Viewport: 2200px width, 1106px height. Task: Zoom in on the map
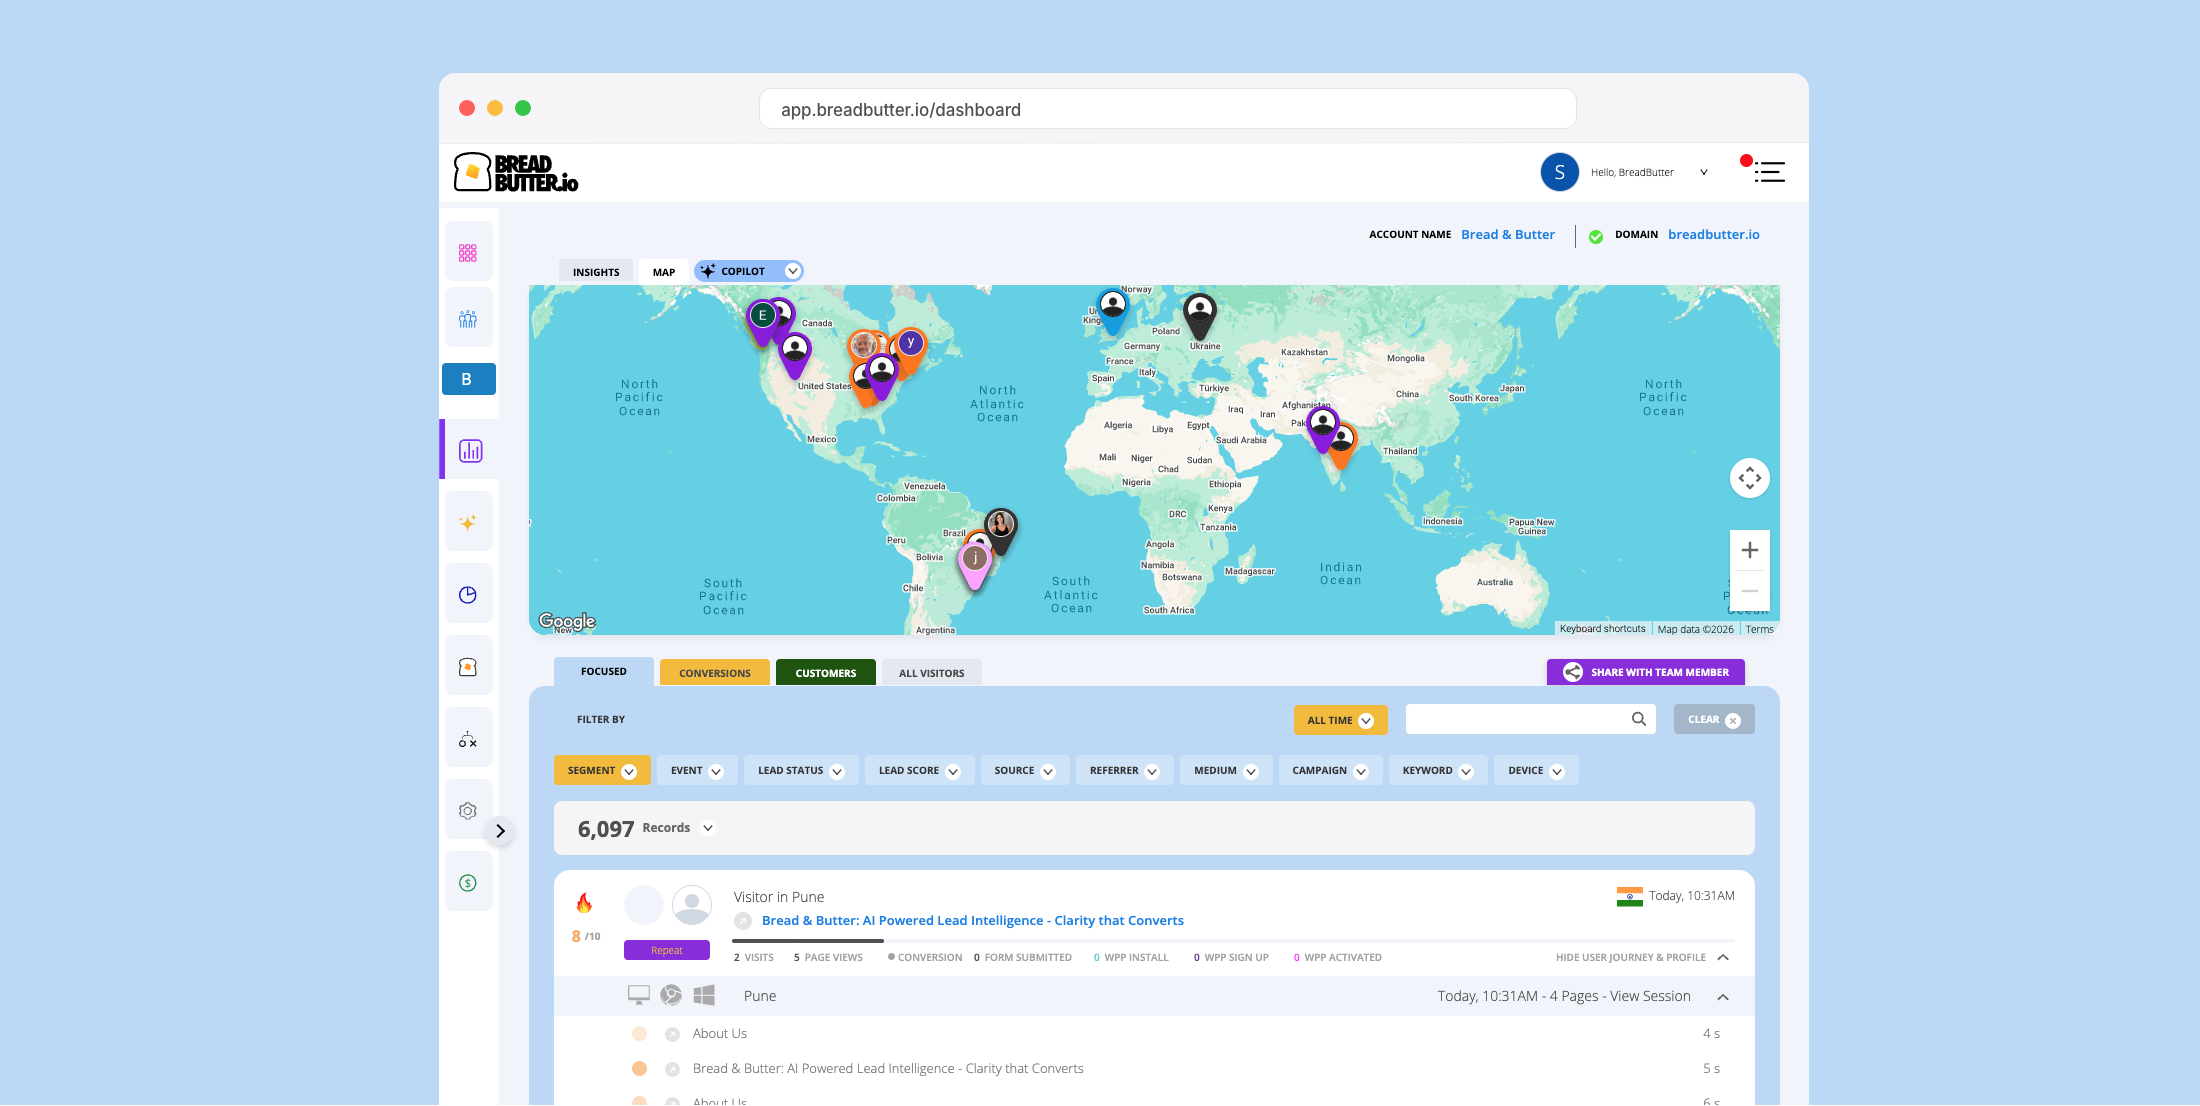[1749, 550]
